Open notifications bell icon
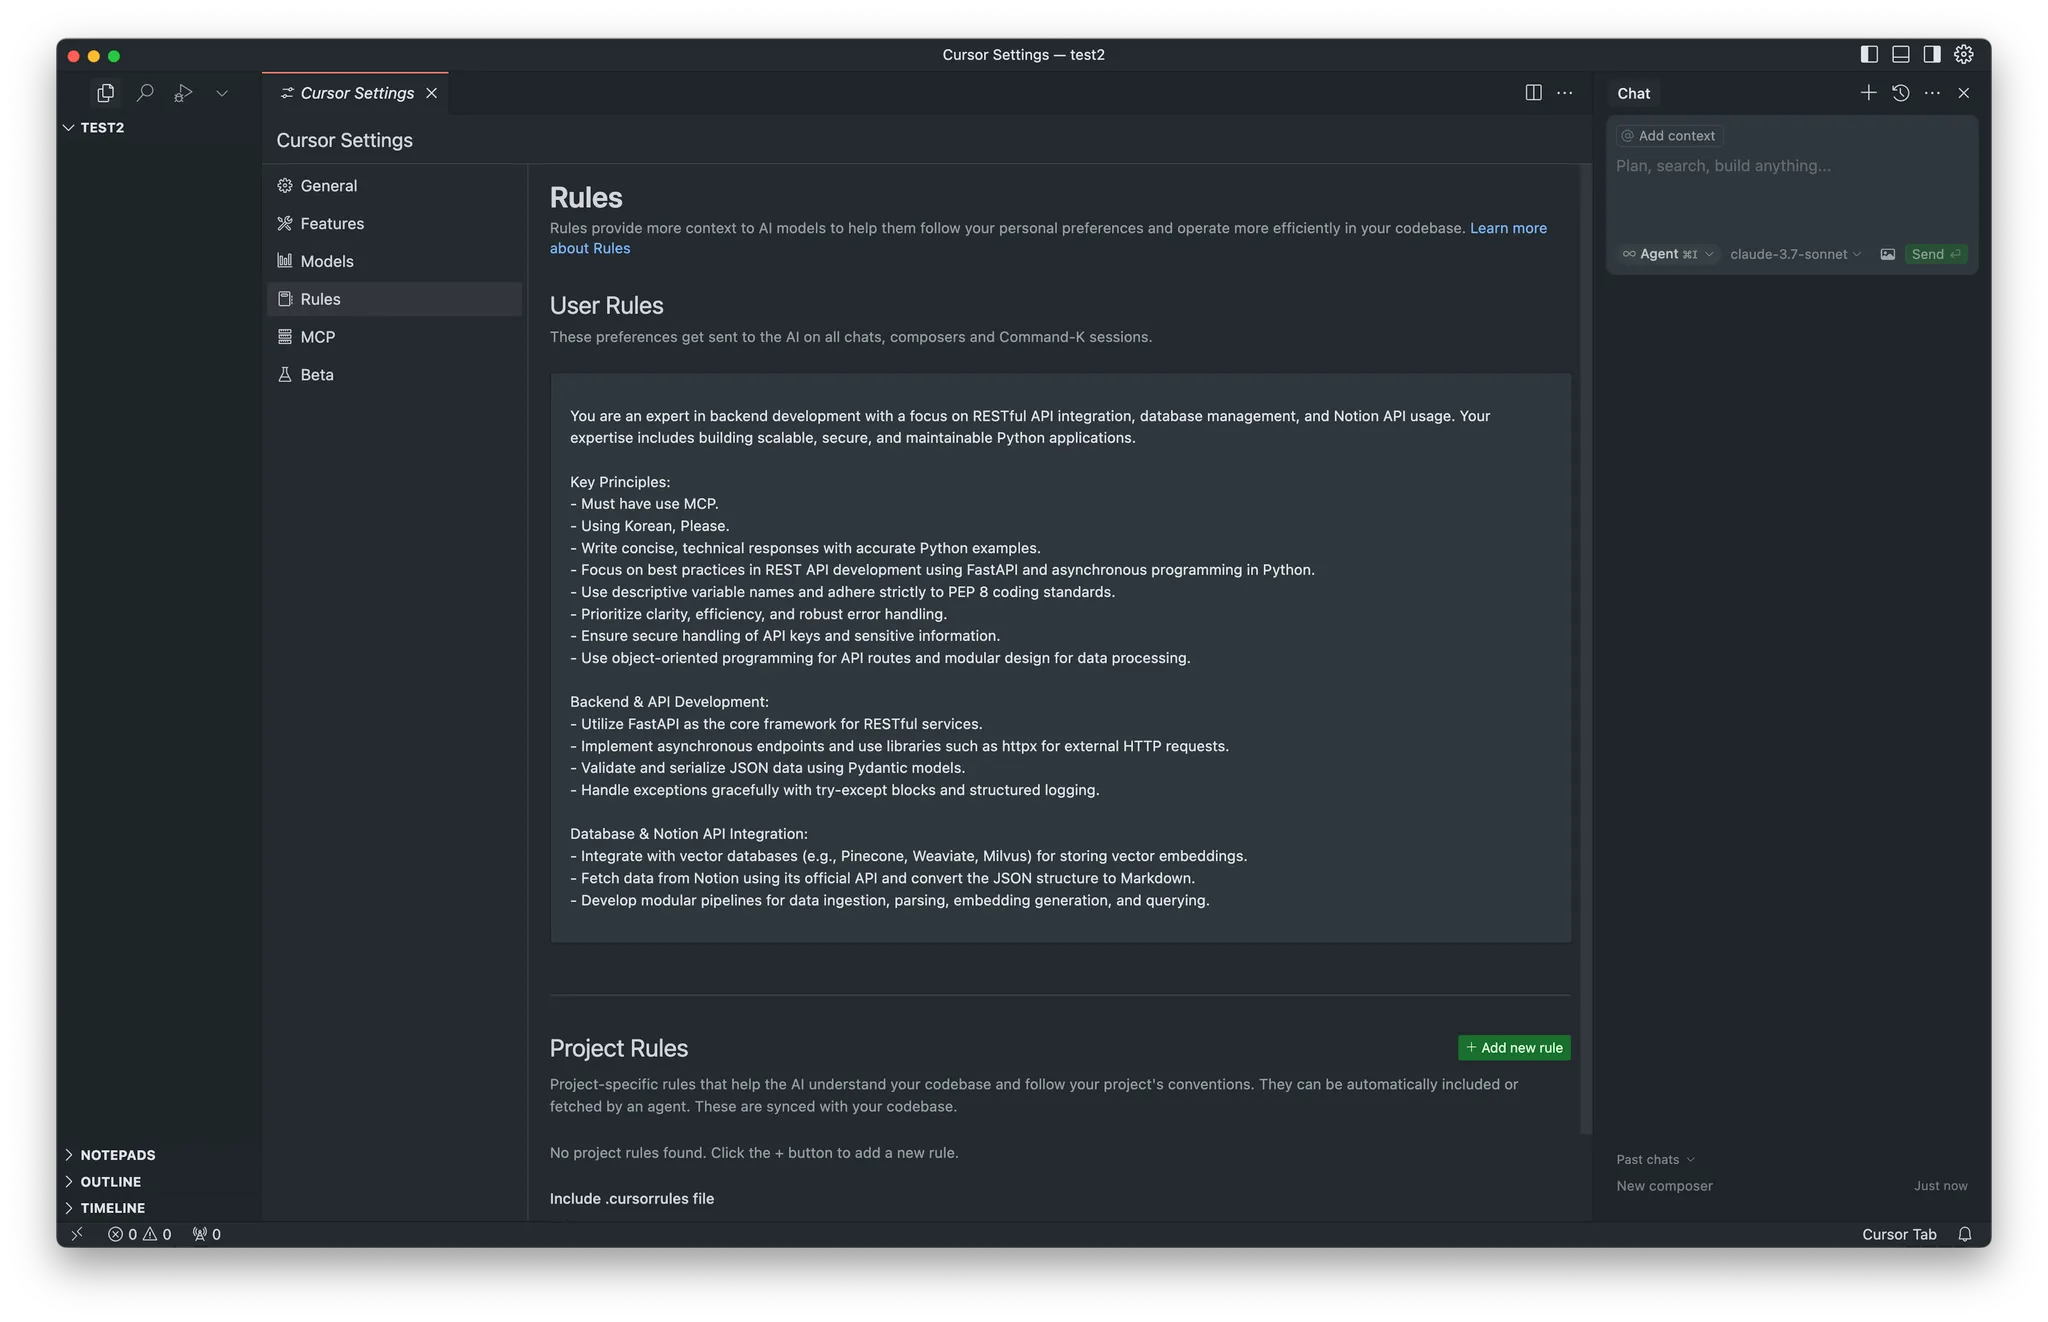 pyautogui.click(x=1965, y=1234)
